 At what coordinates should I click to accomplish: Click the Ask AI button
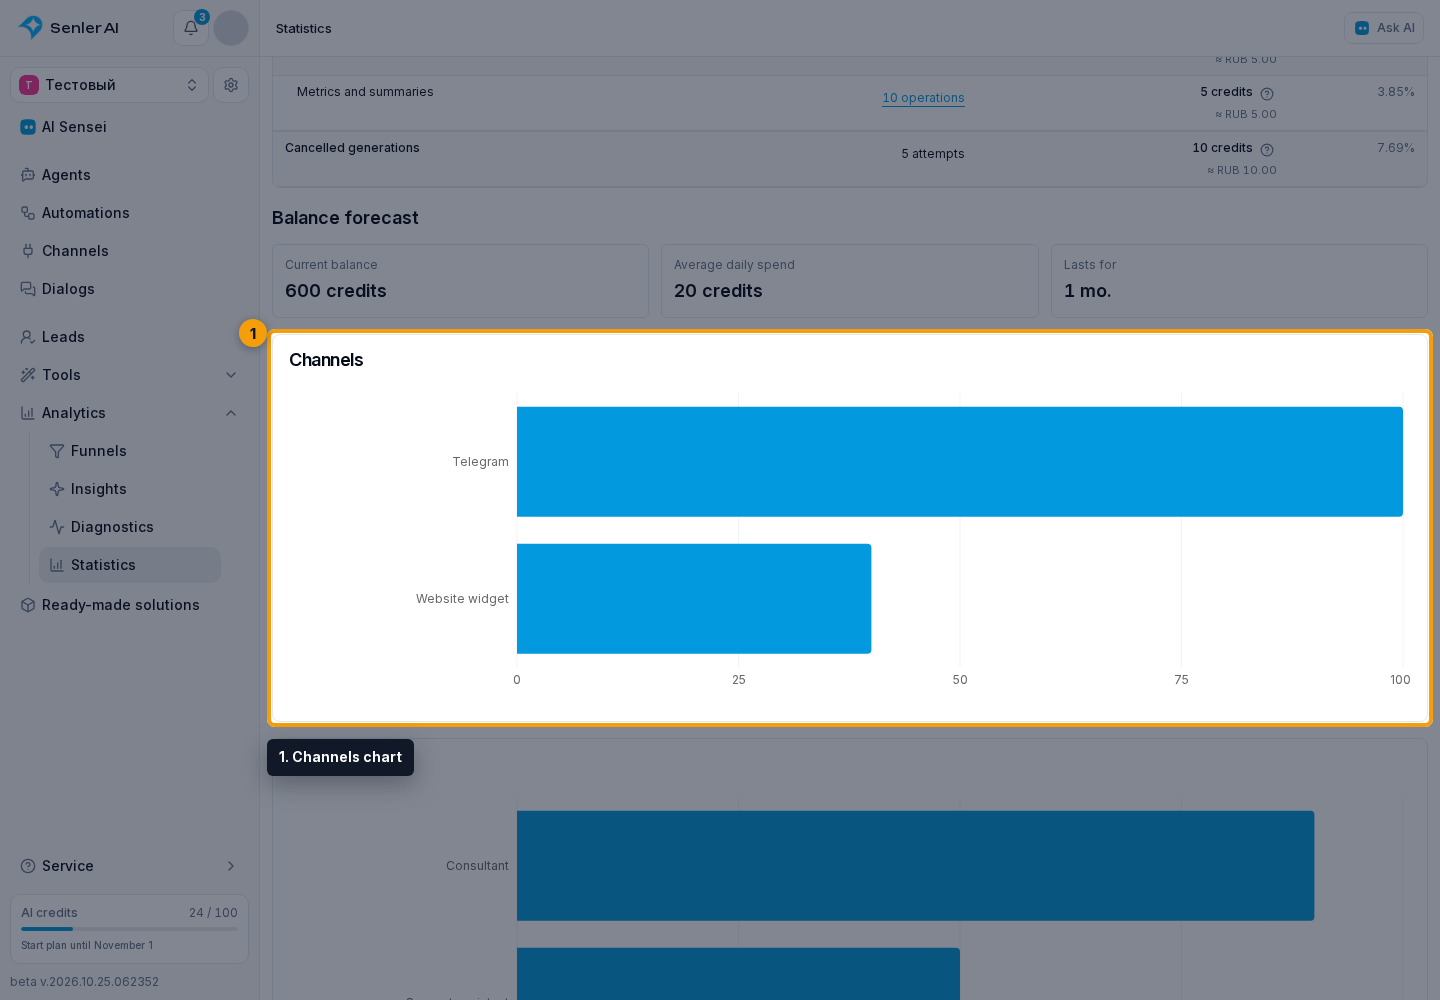click(x=1384, y=28)
